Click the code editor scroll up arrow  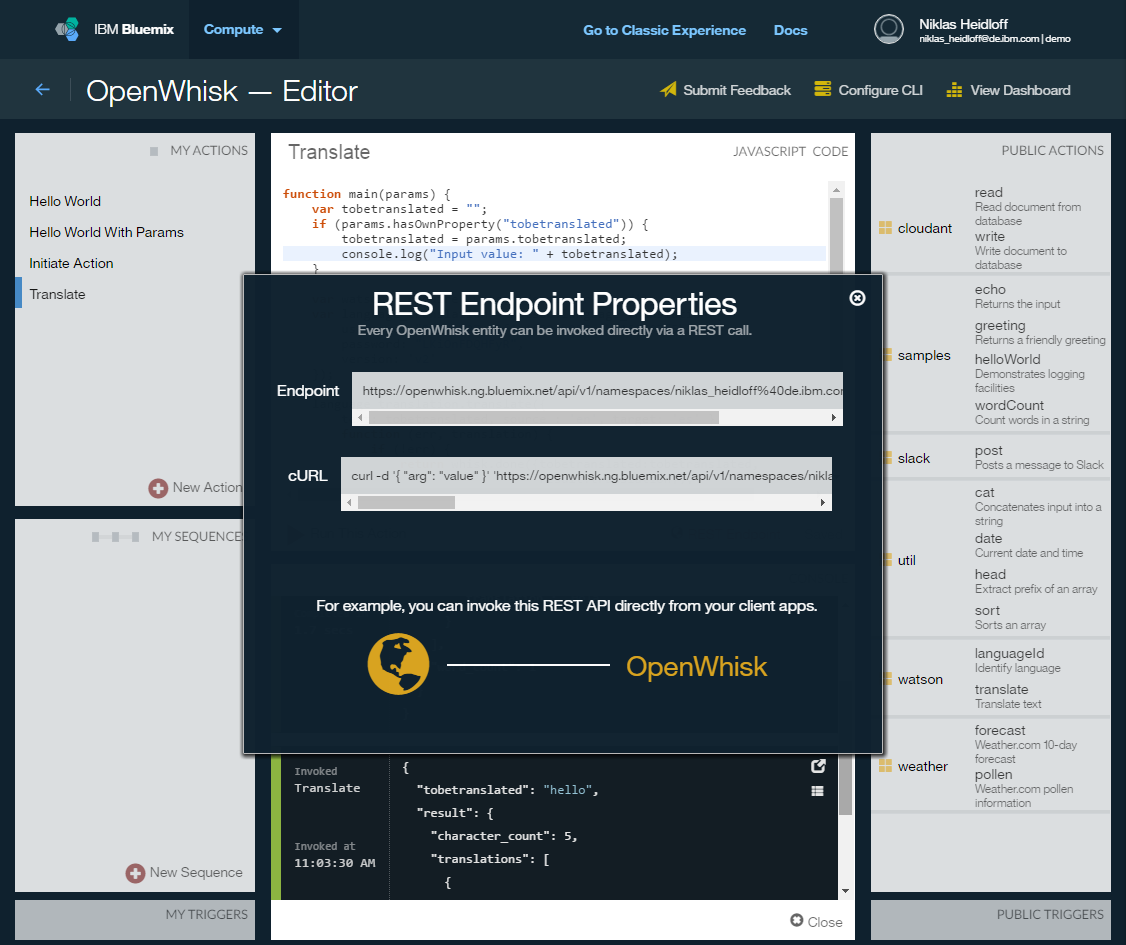836,190
